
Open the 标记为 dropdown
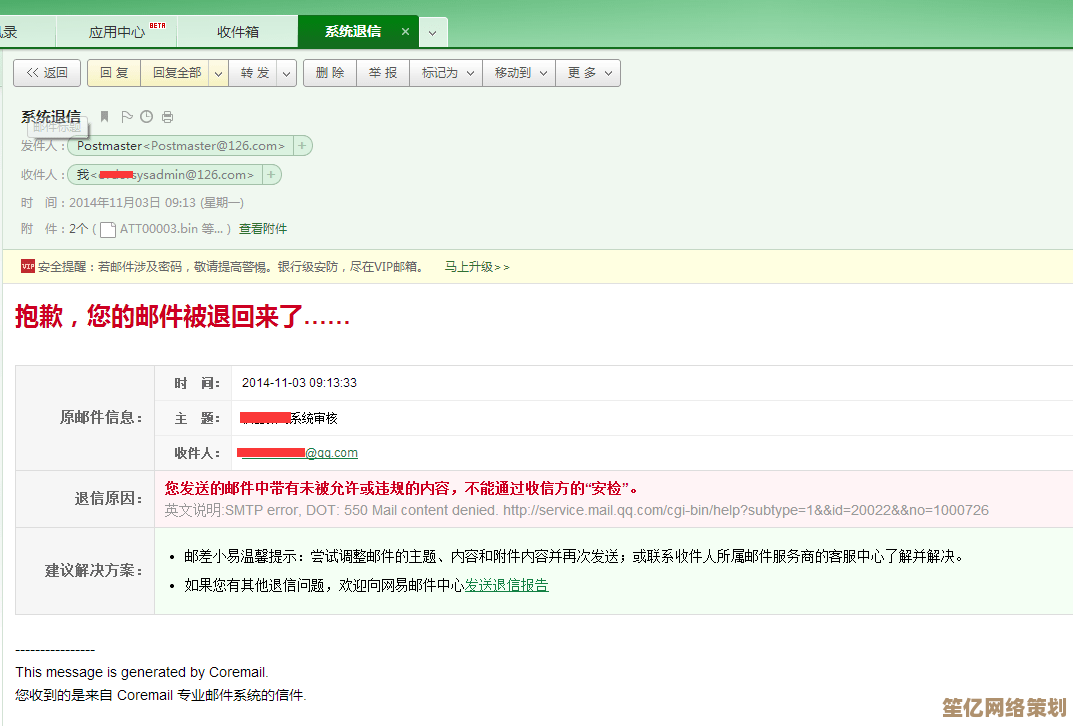[446, 73]
